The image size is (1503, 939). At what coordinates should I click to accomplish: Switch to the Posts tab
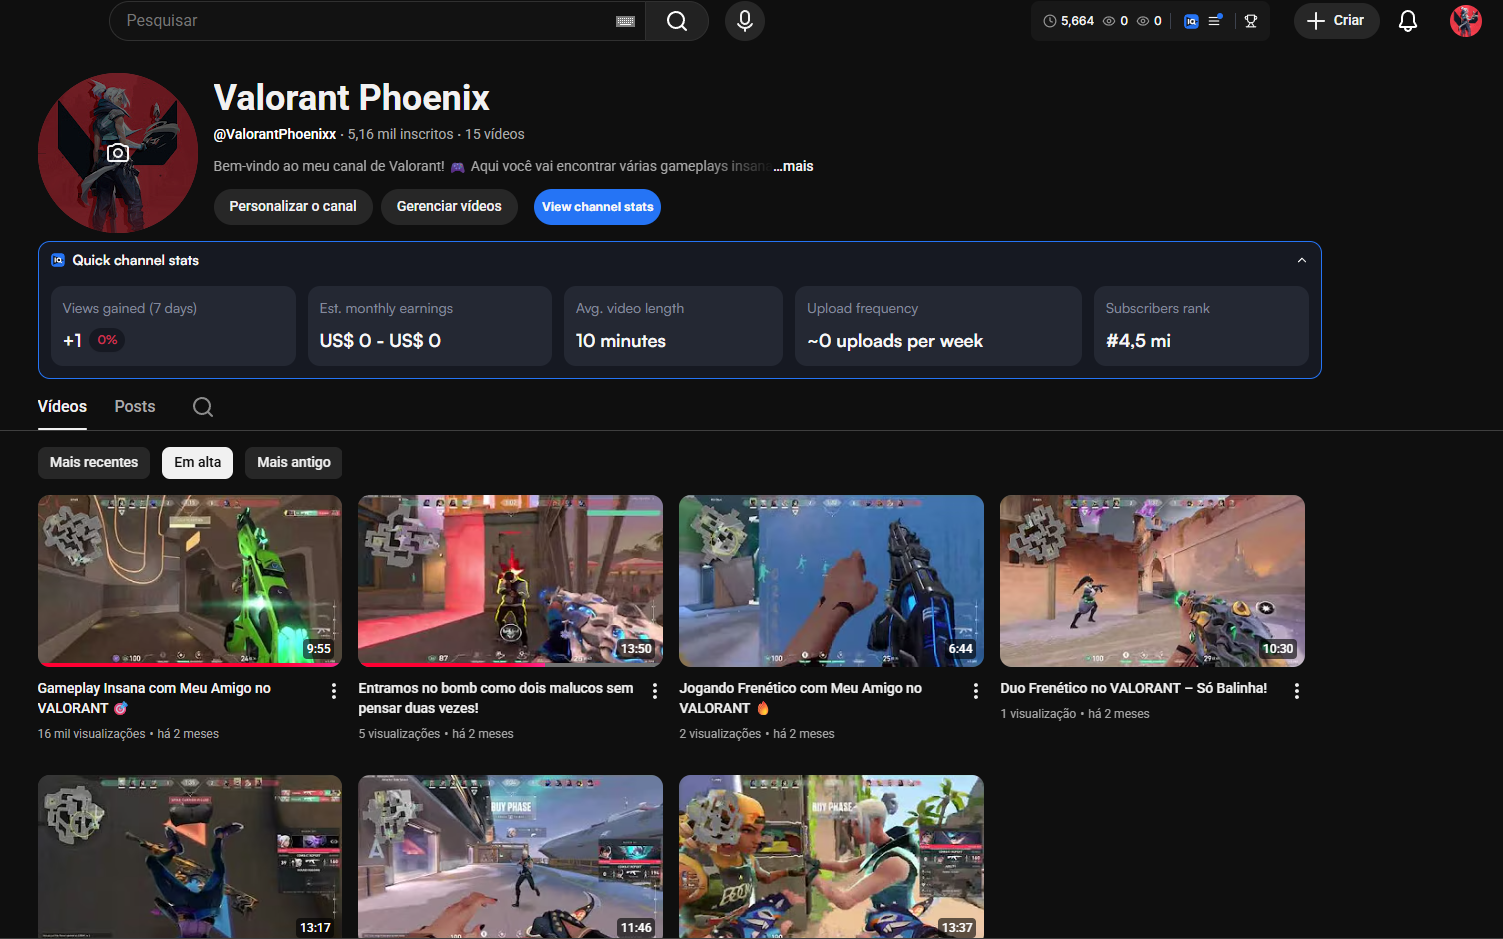click(135, 407)
